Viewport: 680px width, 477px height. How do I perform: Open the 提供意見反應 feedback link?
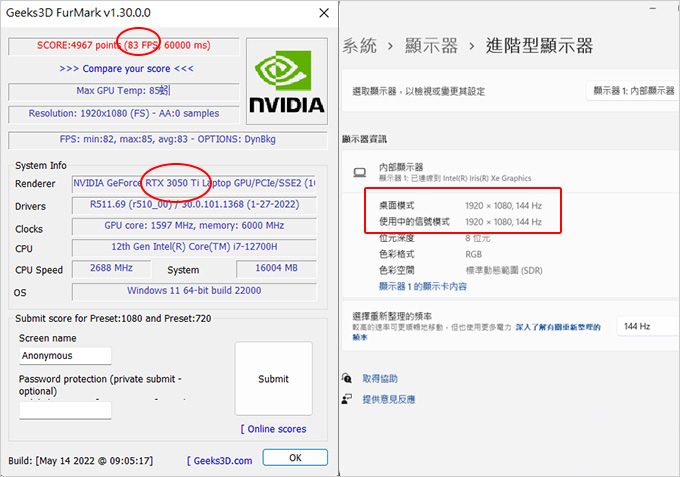click(x=389, y=399)
